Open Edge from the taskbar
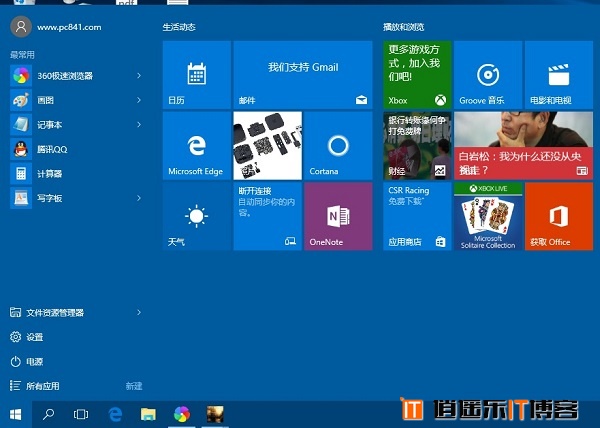This screenshot has height=428, width=600. click(115, 414)
